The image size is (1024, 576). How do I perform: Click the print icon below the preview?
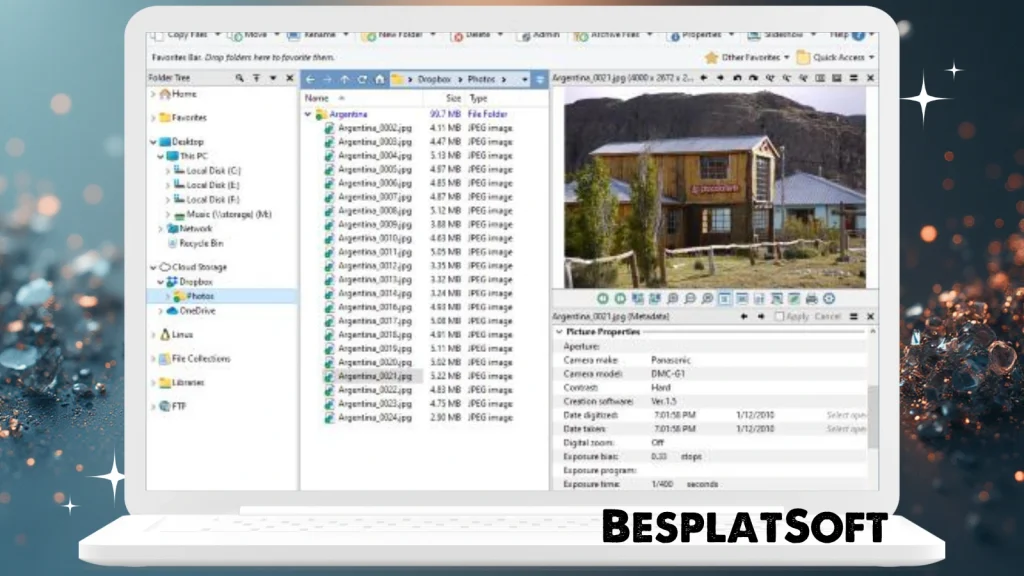click(x=810, y=298)
